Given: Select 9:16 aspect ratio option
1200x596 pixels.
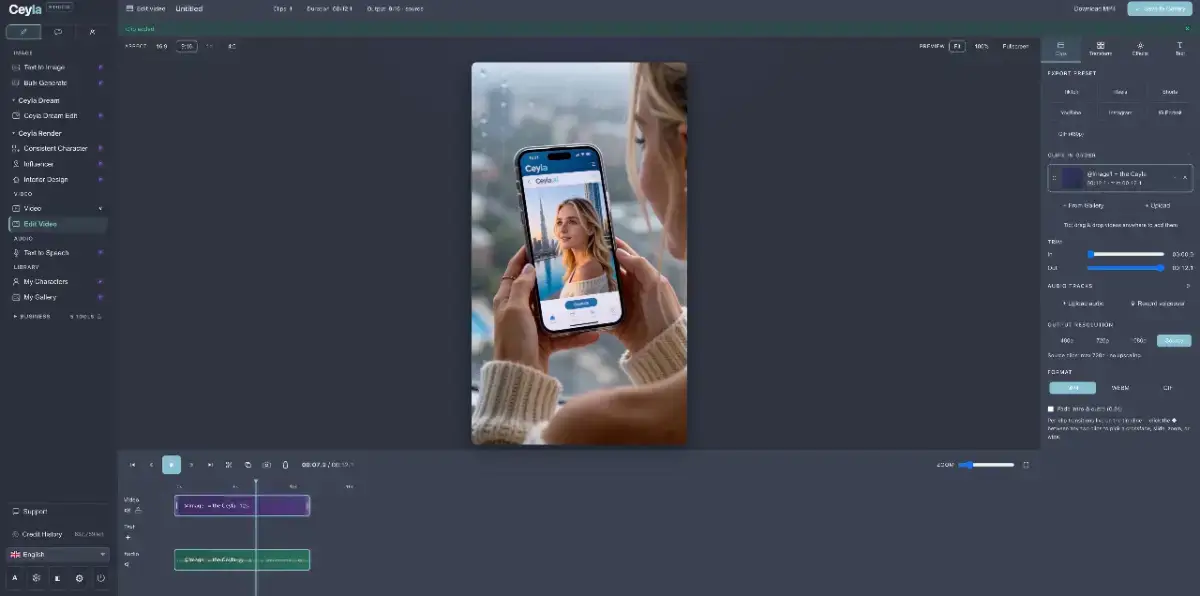Looking at the screenshot, I should coord(186,46).
